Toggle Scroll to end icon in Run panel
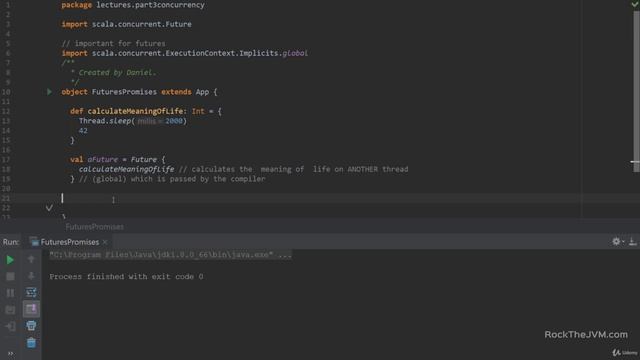This screenshot has height=360, width=640. 31,309
